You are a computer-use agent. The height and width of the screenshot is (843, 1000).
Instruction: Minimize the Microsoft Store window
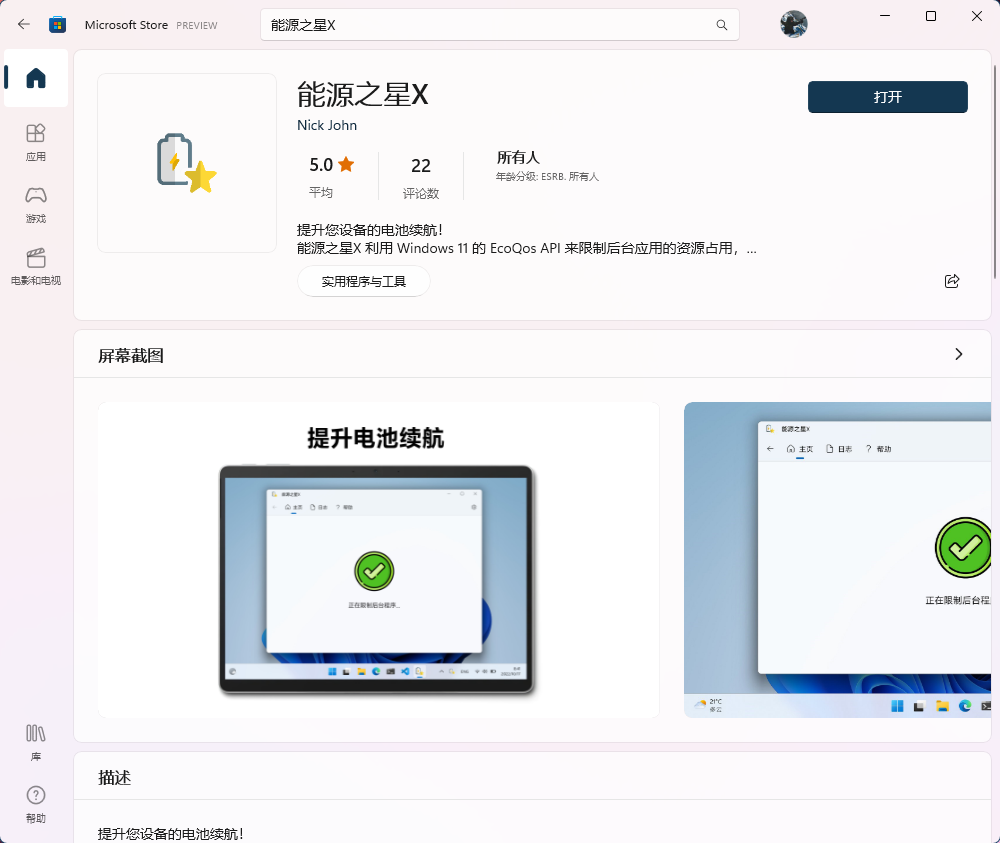coord(885,16)
